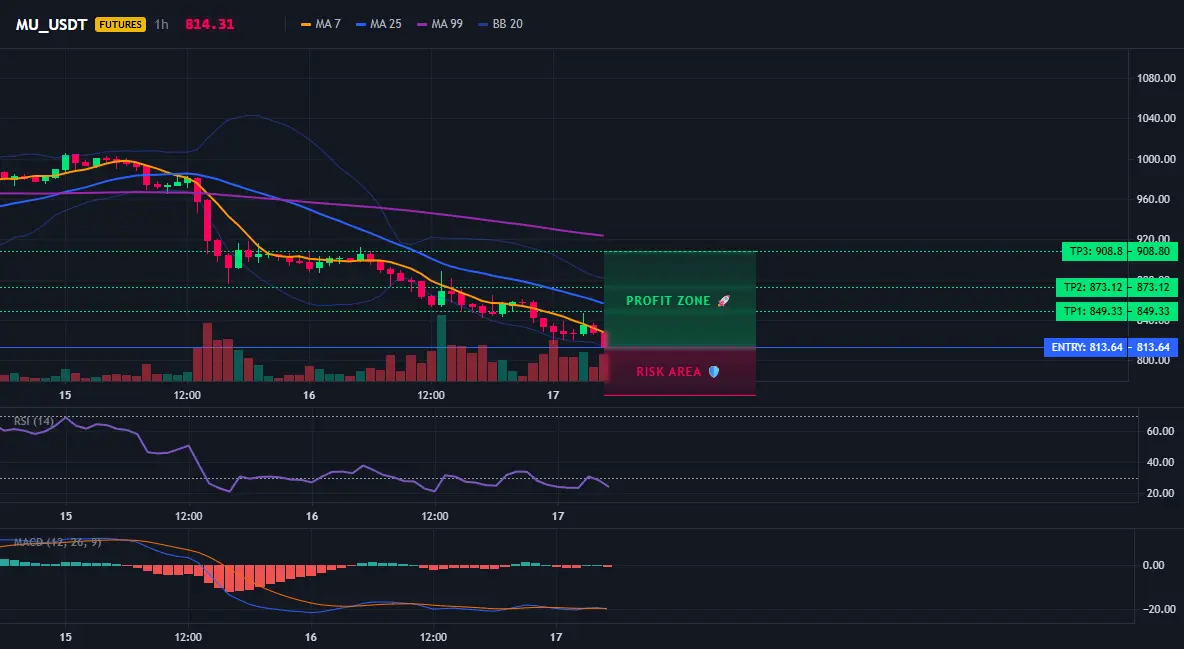The height and width of the screenshot is (649, 1184).
Task: Click the 1000.00 price axis label
Action: click(1156, 159)
